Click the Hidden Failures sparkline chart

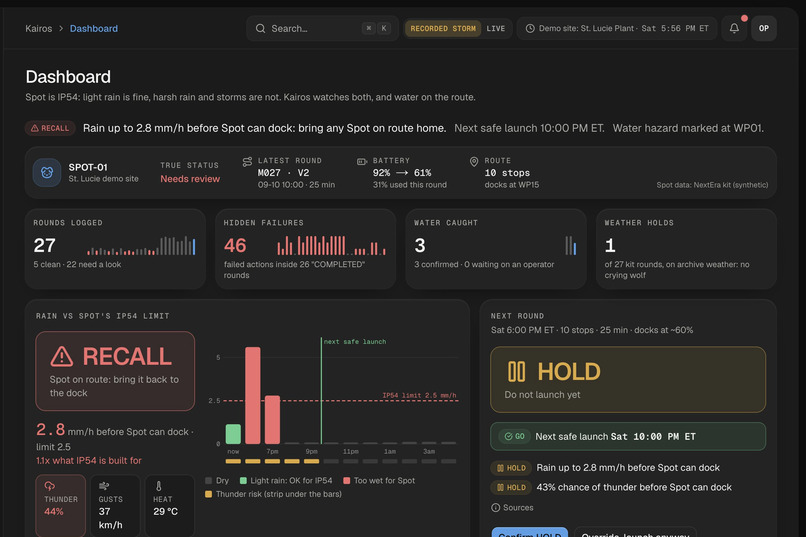click(331, 246)
